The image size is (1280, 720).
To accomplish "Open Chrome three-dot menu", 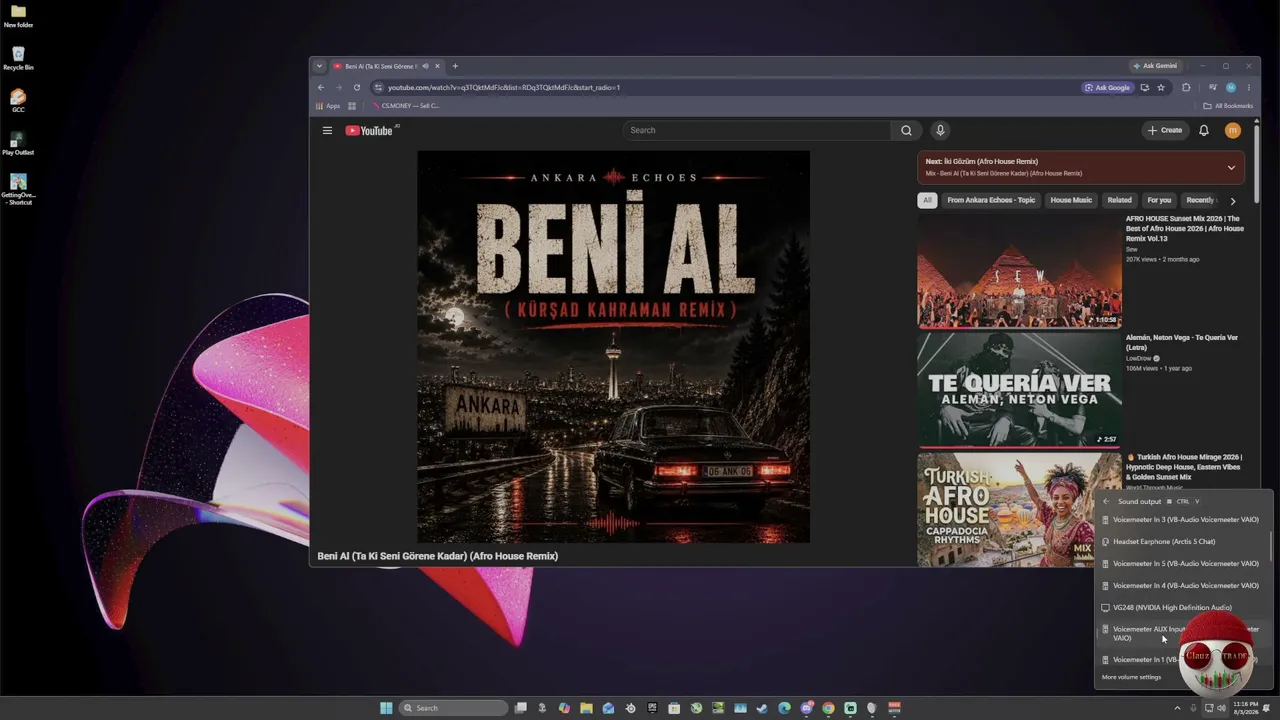I will [x=1248, y=87].
